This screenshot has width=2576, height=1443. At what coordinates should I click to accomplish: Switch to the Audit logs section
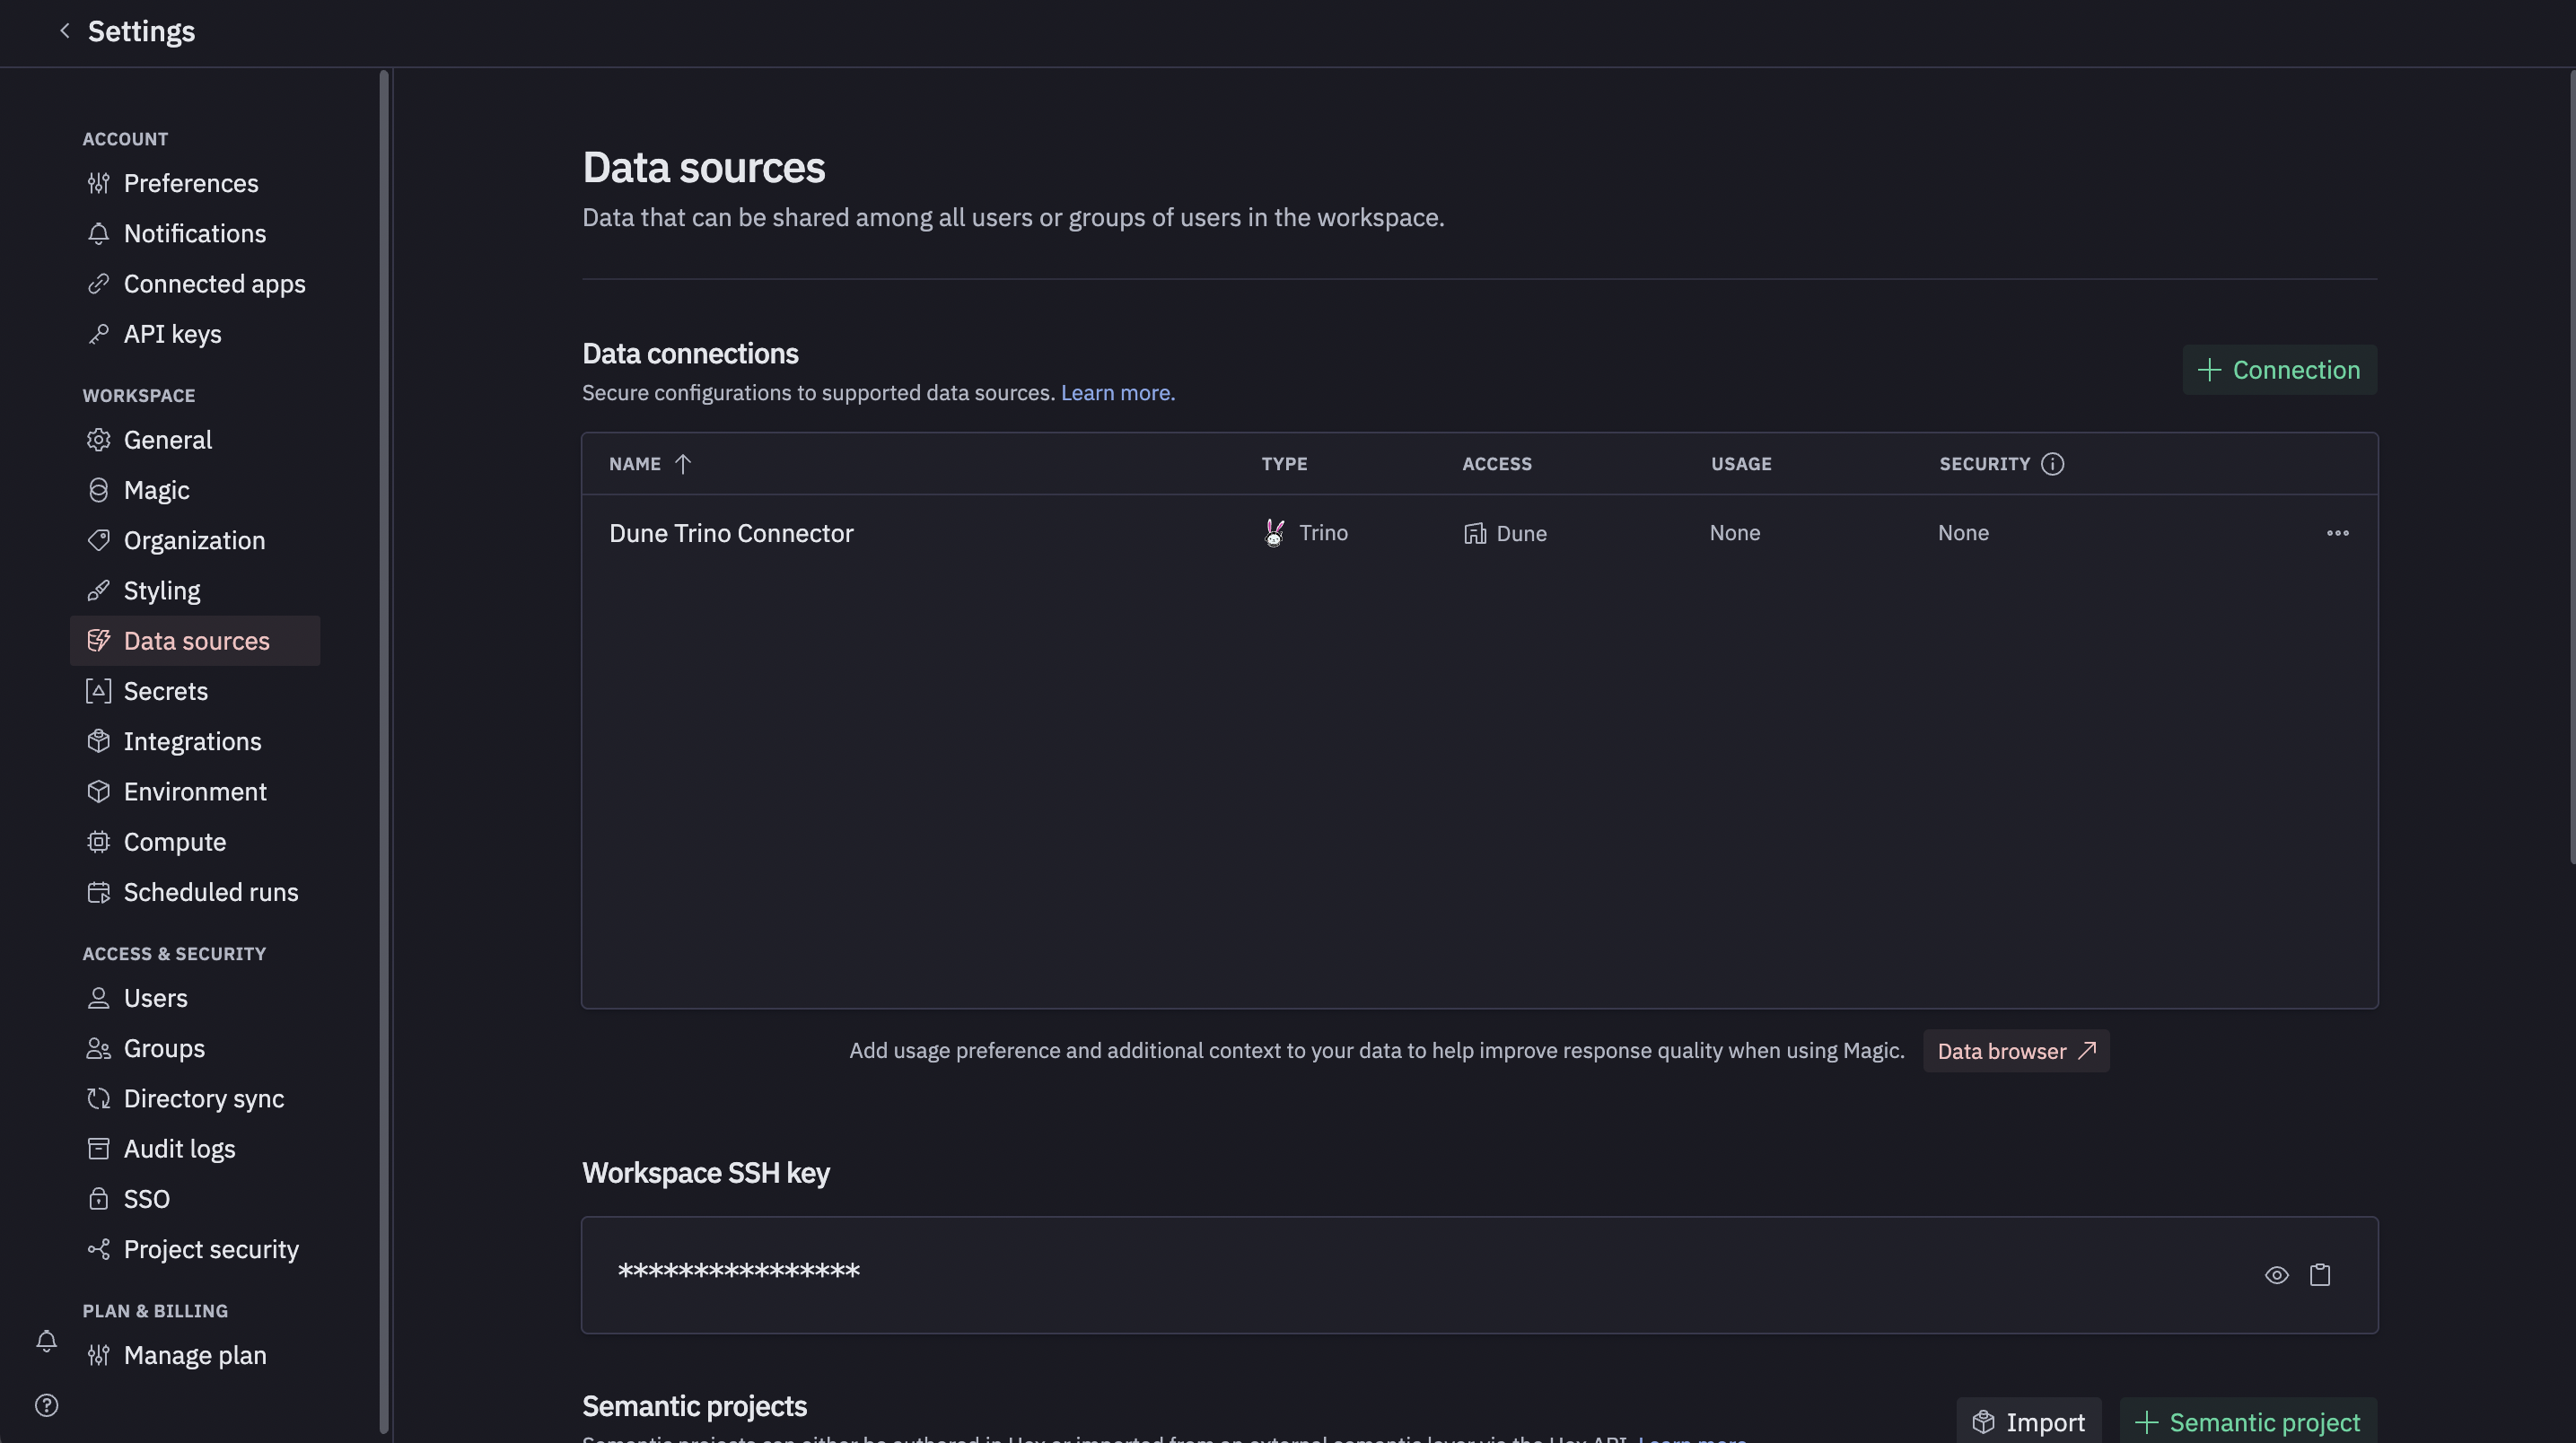coord(178,1148)
